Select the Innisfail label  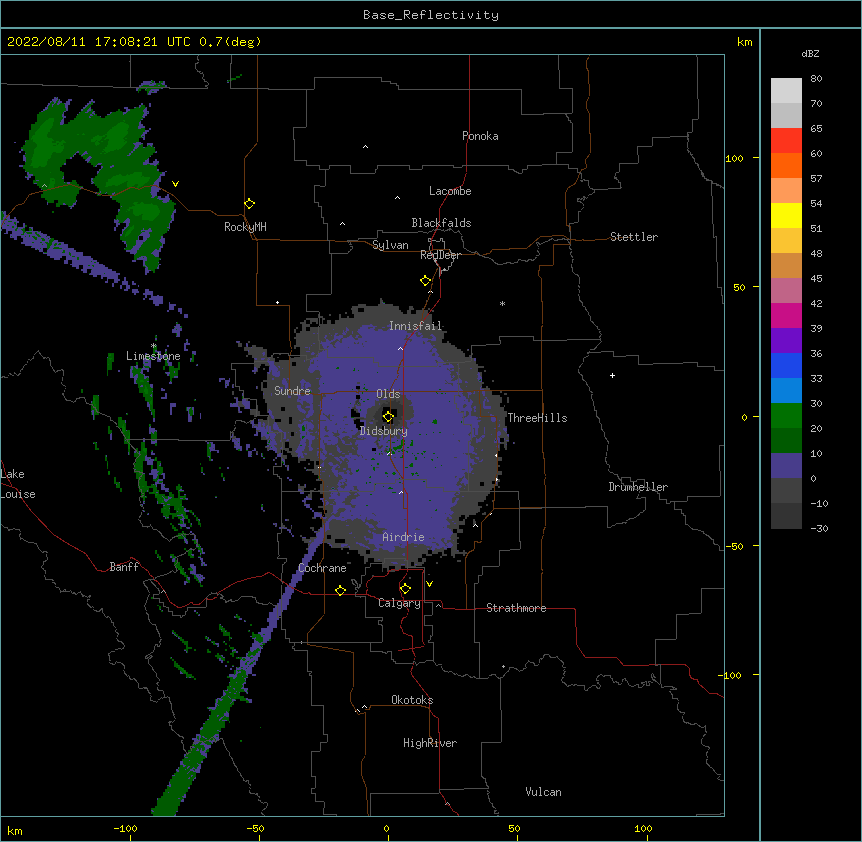point(415,326)
